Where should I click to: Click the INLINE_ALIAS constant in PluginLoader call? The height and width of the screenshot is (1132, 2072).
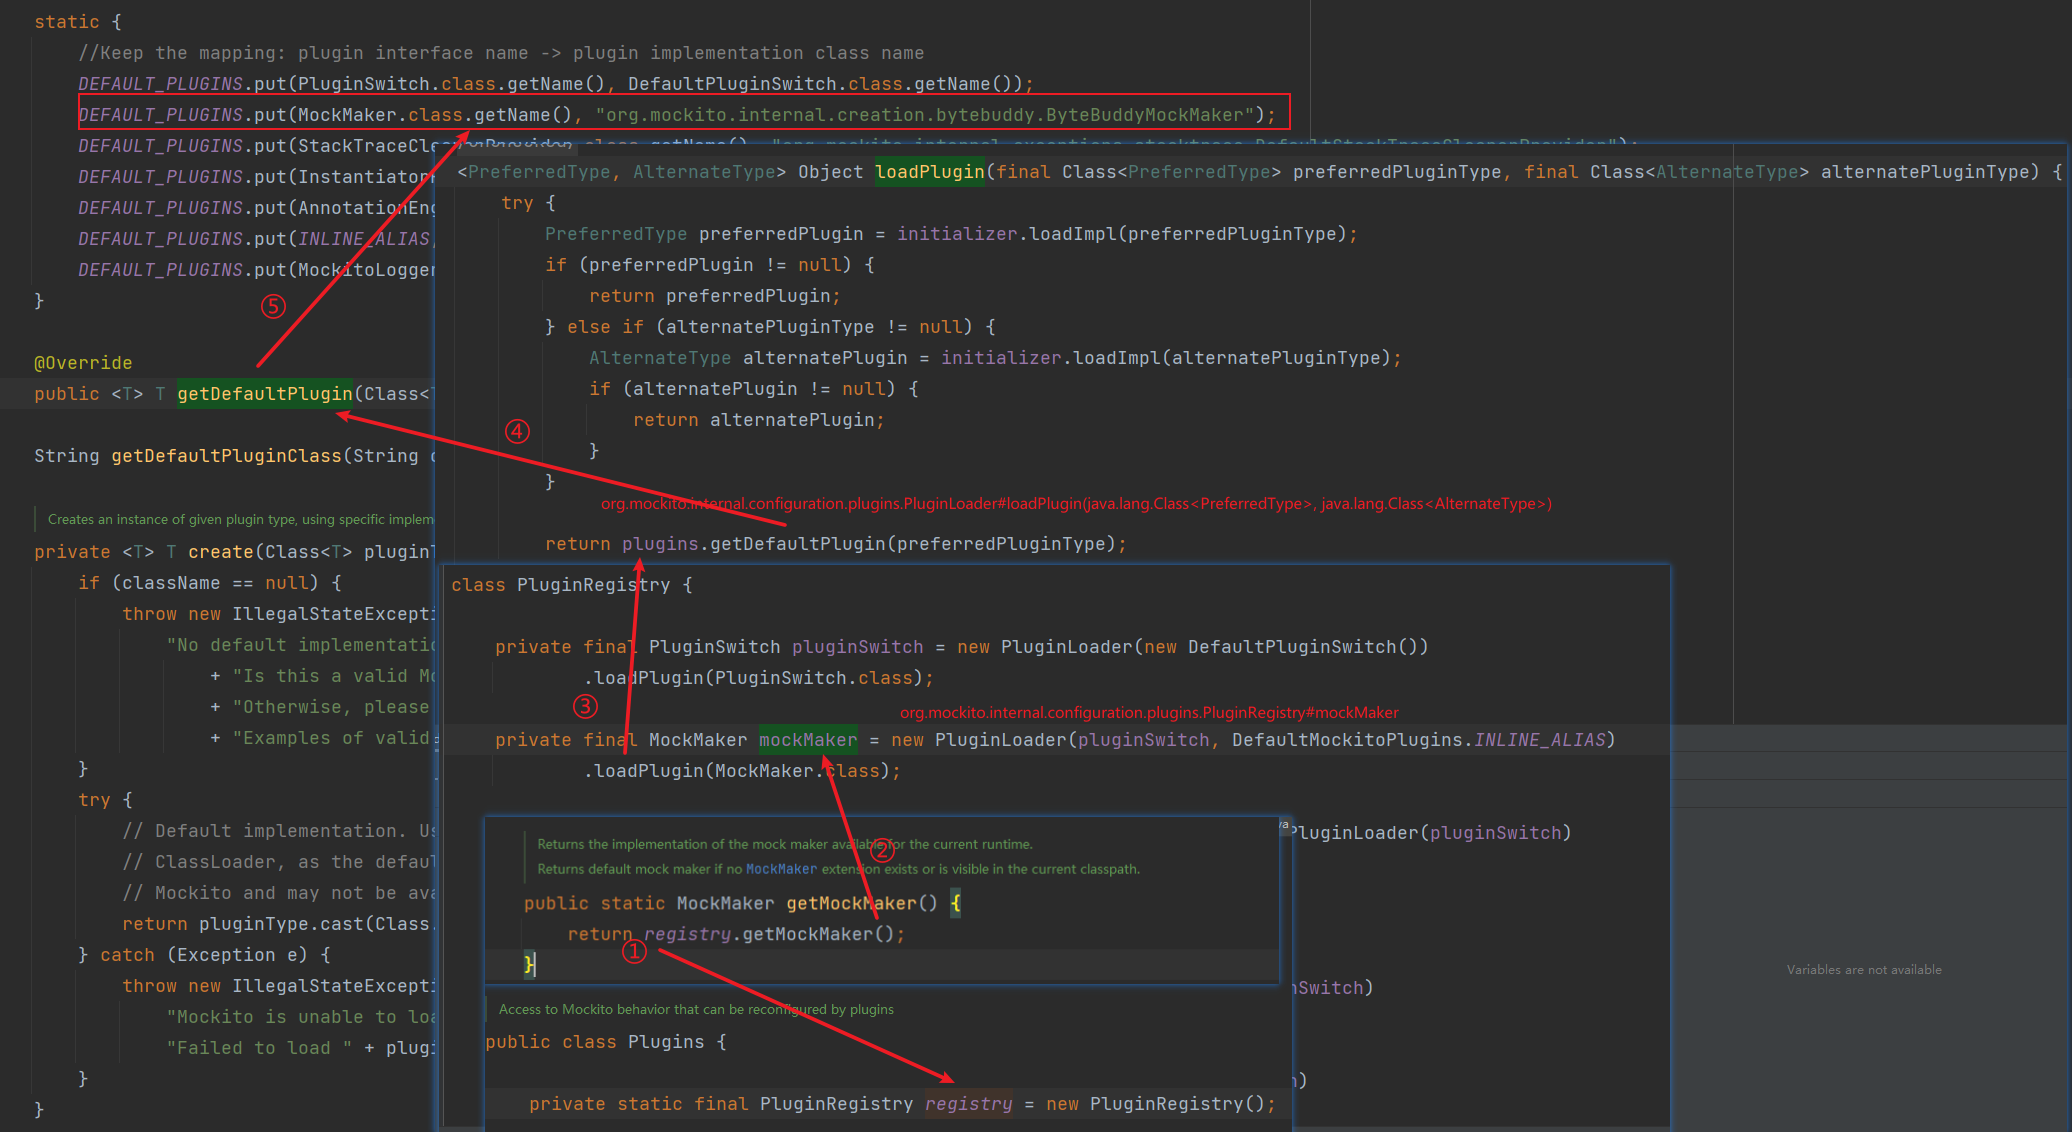pyautogui.click(x=1539, y=740)
